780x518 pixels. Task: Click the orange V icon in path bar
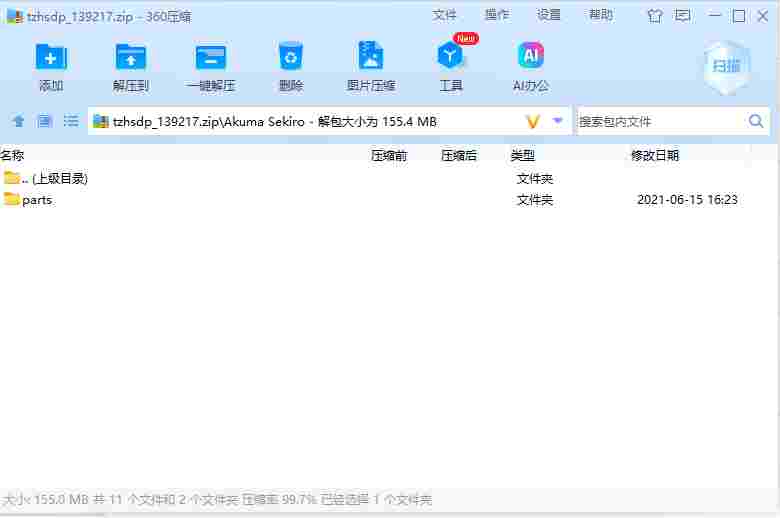(x=533, y=121)
